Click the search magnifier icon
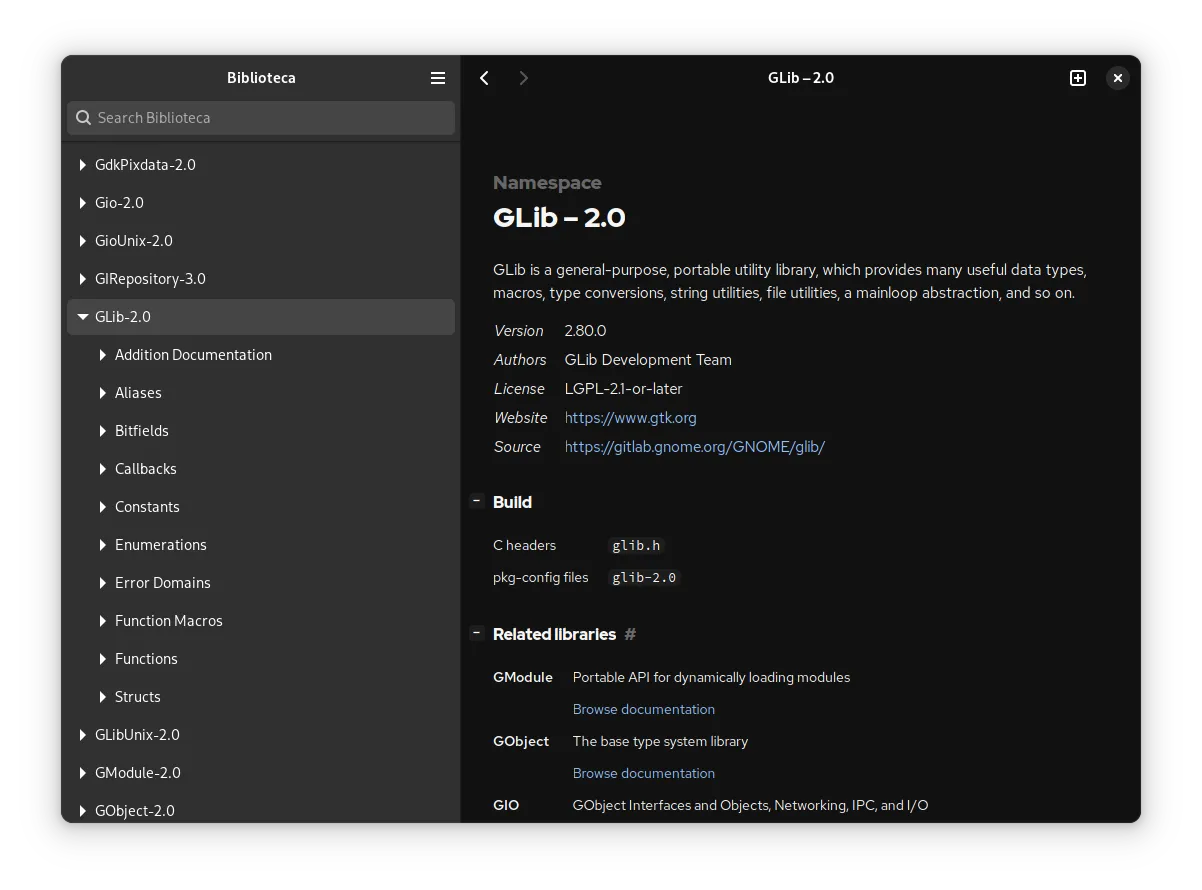This screenshot has height=890, width=1202. pos(84,118)
